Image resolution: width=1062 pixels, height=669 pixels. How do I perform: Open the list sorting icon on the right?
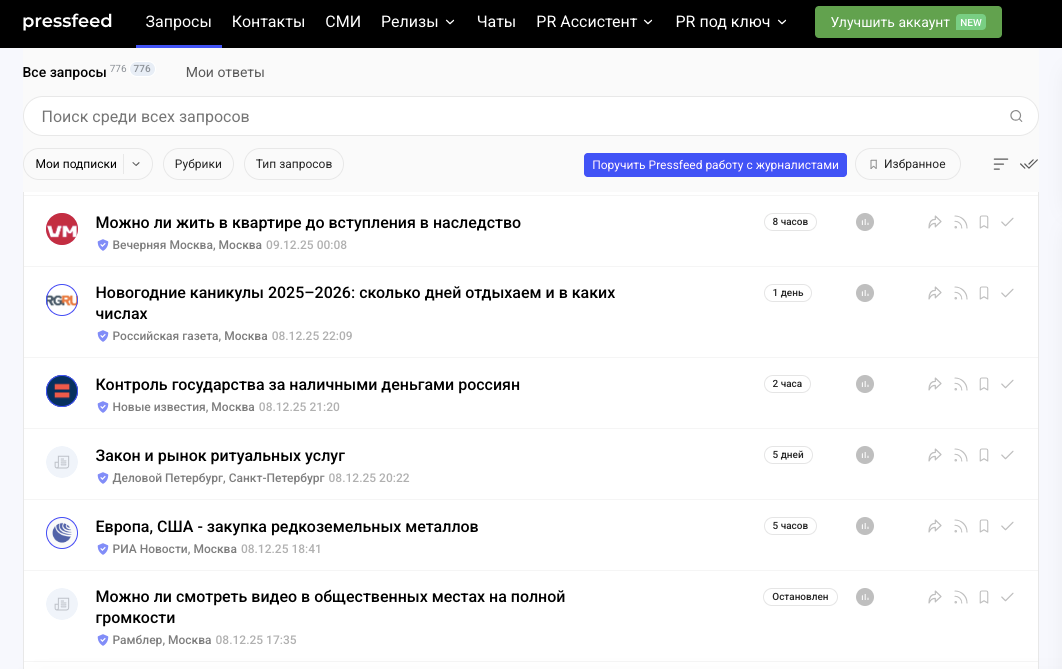coord(1000,164)
